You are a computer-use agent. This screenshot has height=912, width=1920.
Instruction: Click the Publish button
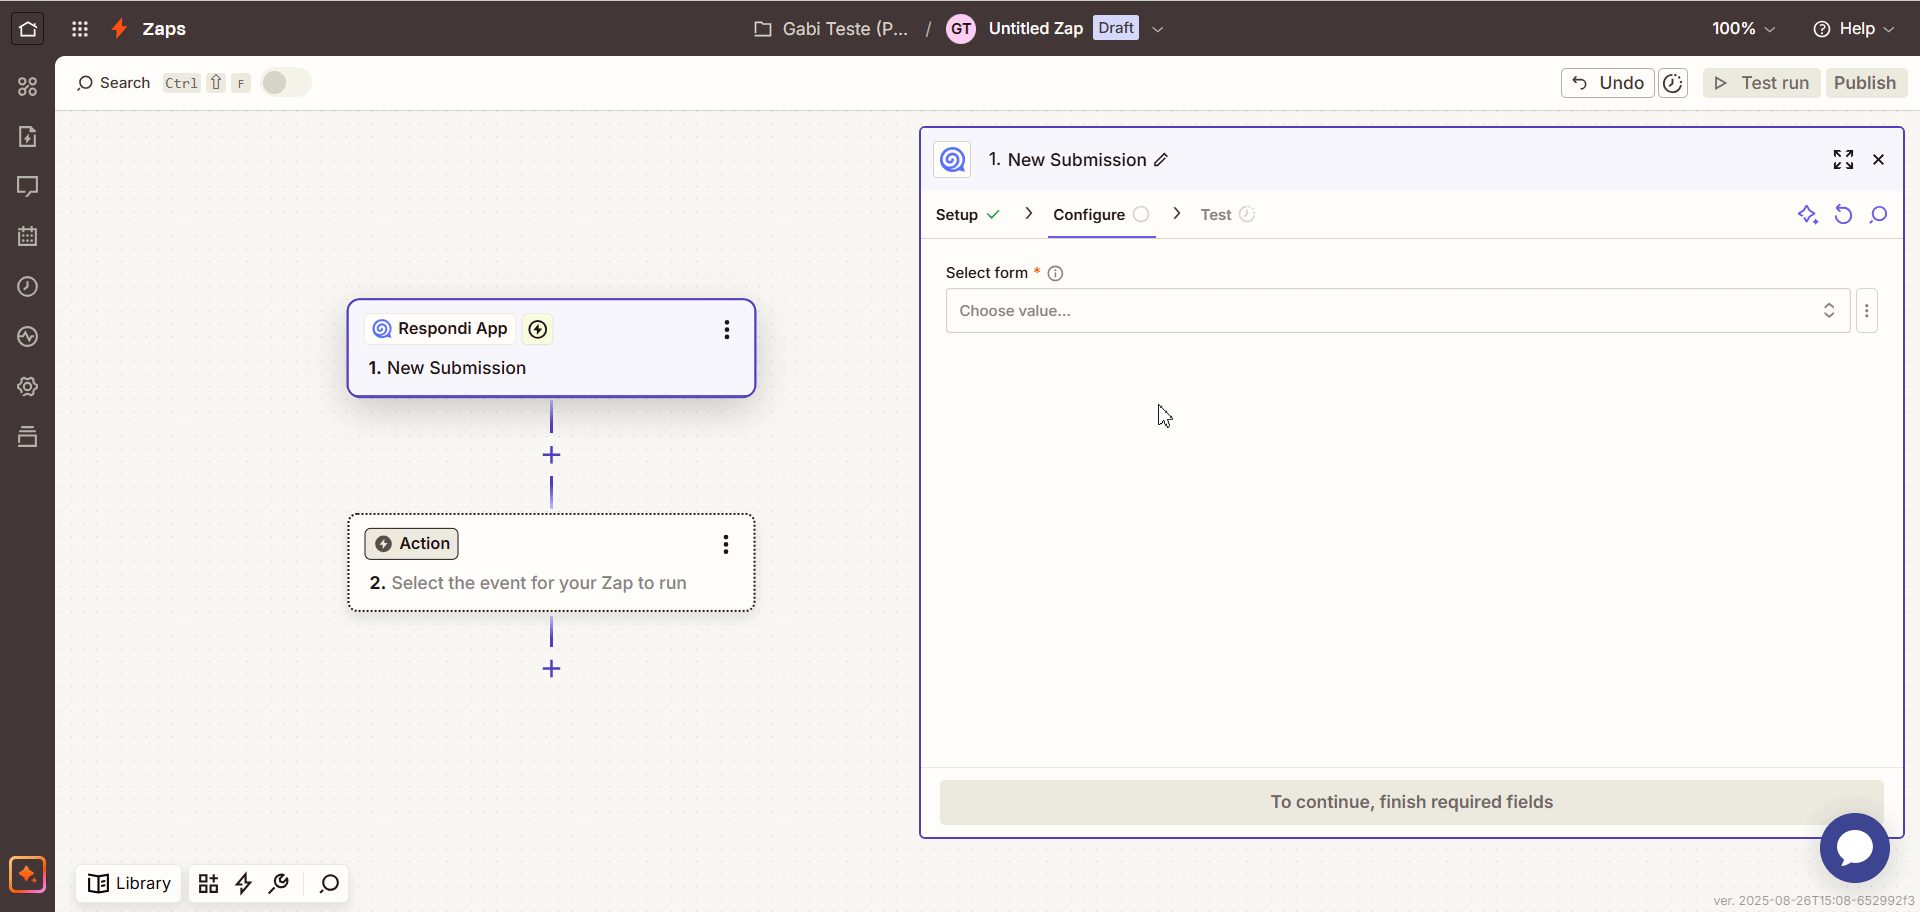[1865, 83]
